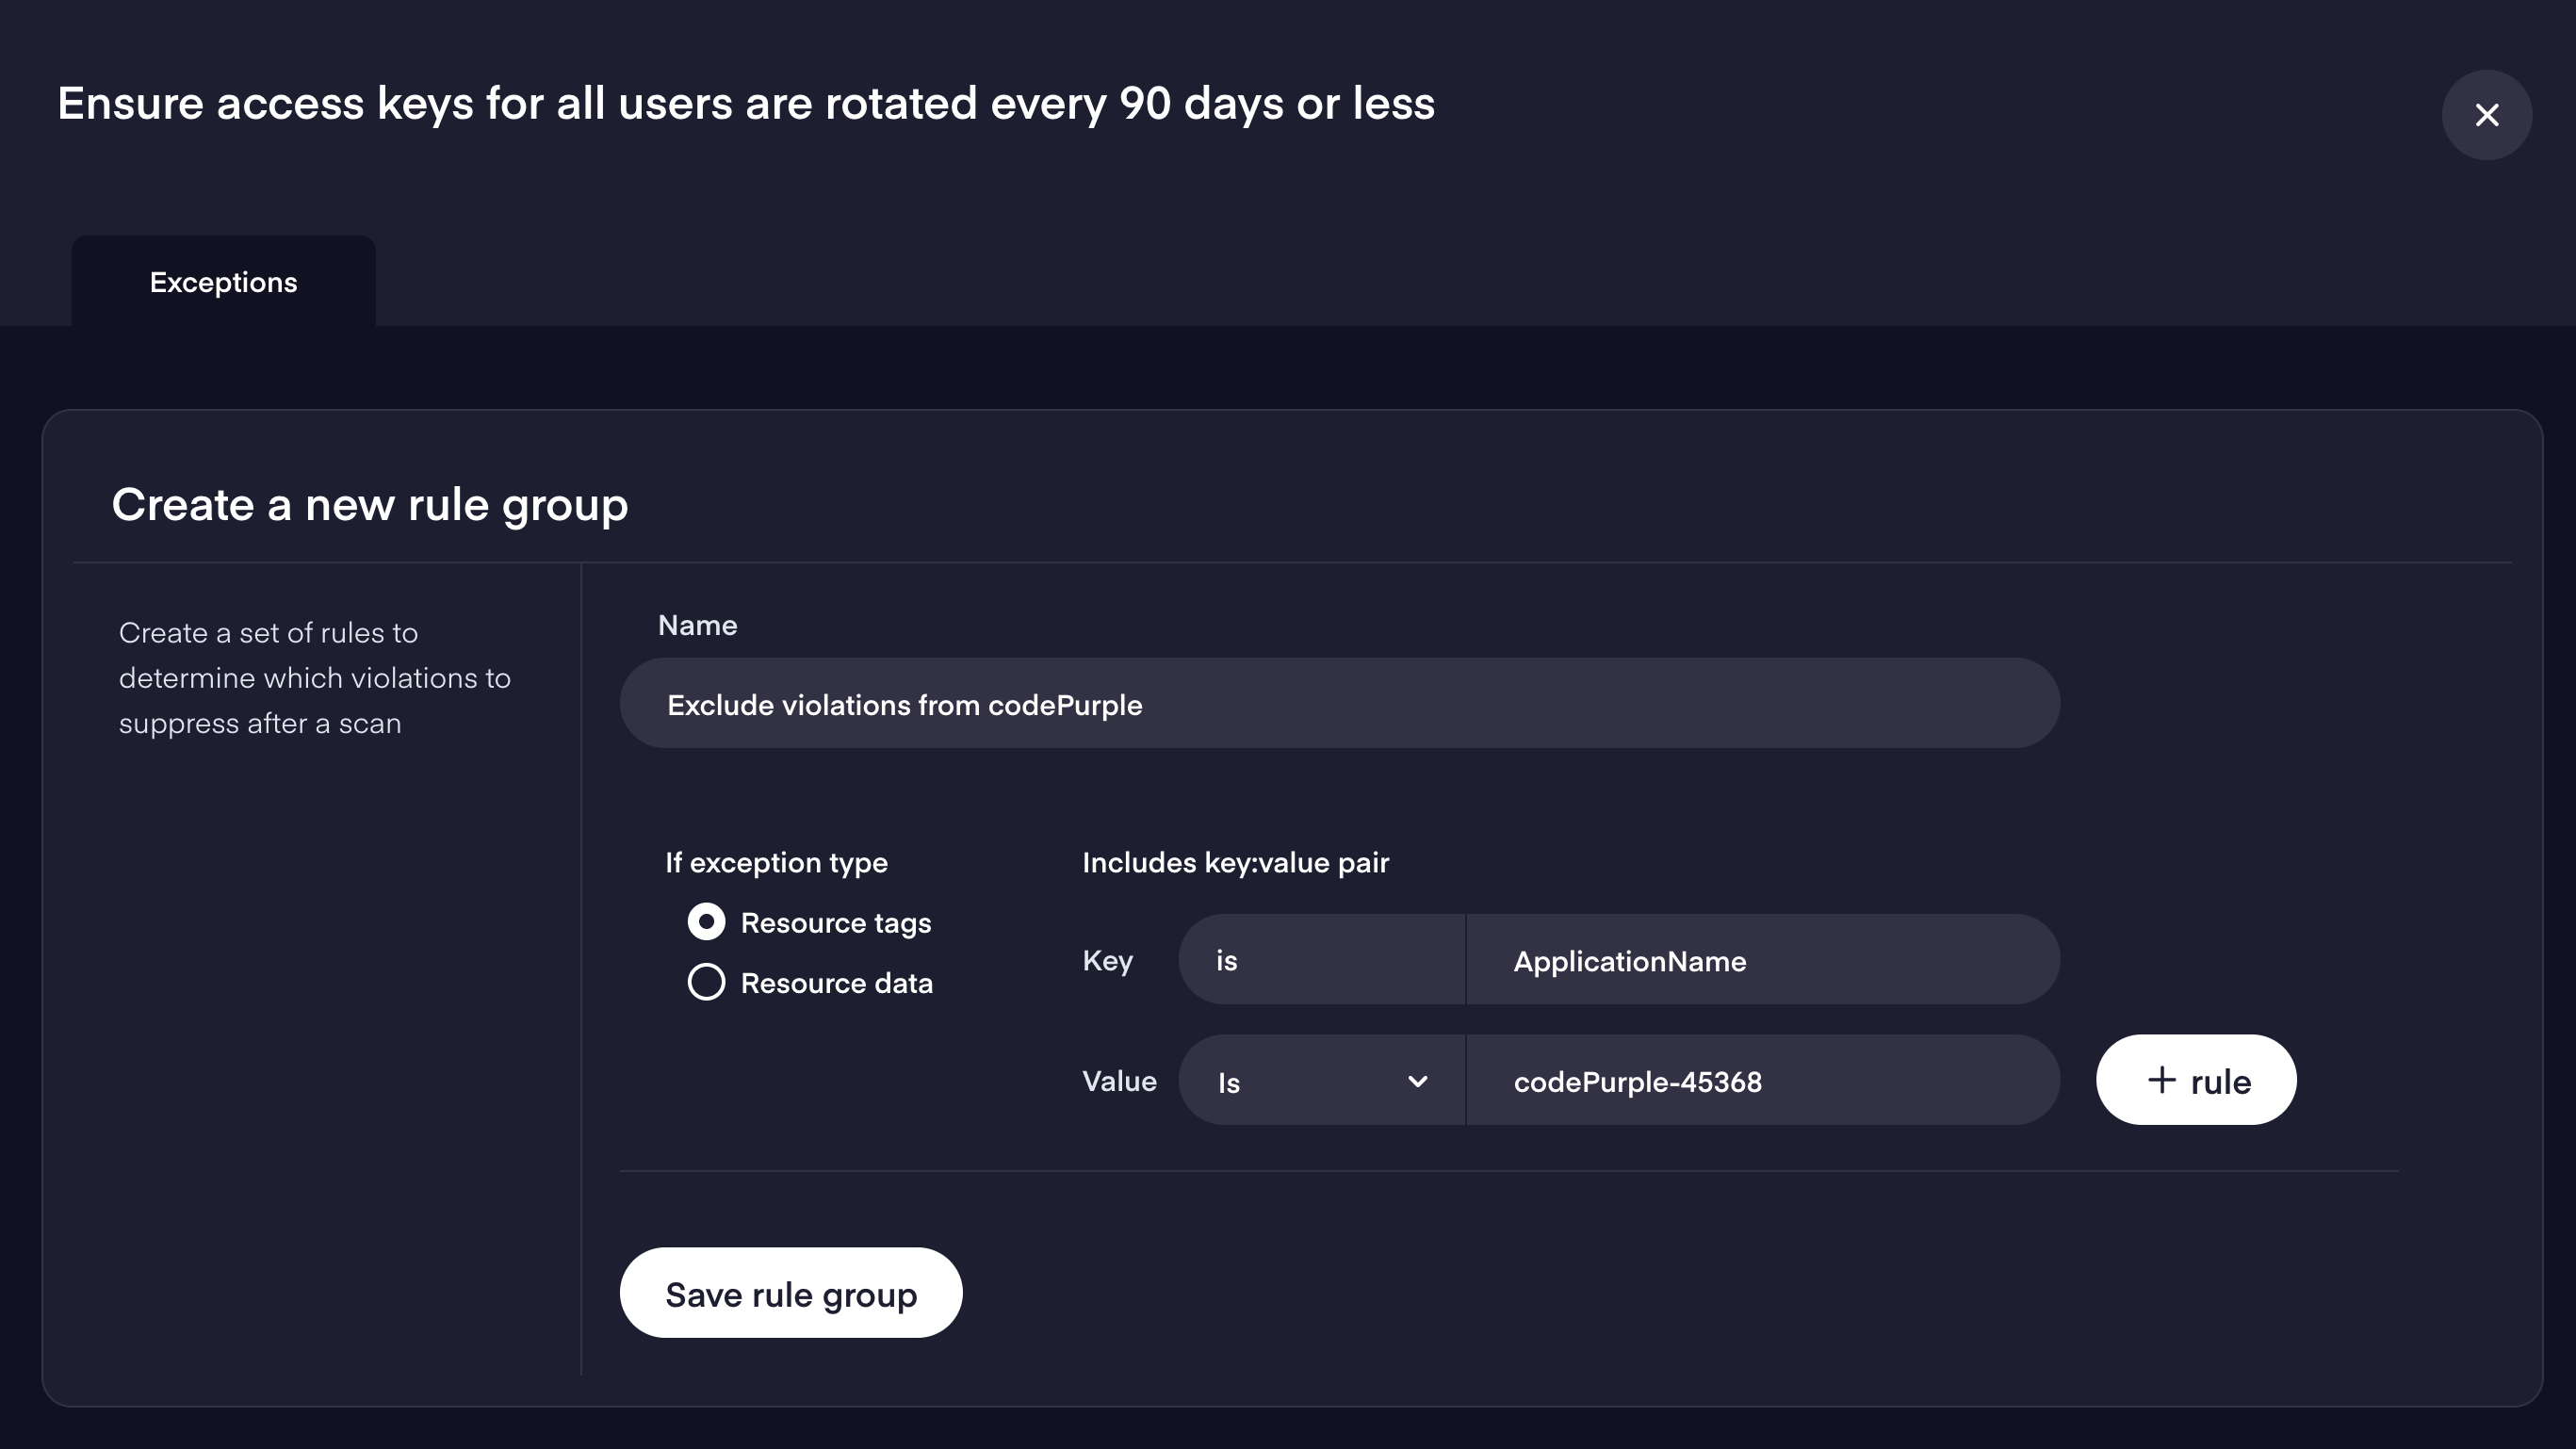2576x1449 pixels.
Task: Click the Resource tags label text
Action: (835, 923)
